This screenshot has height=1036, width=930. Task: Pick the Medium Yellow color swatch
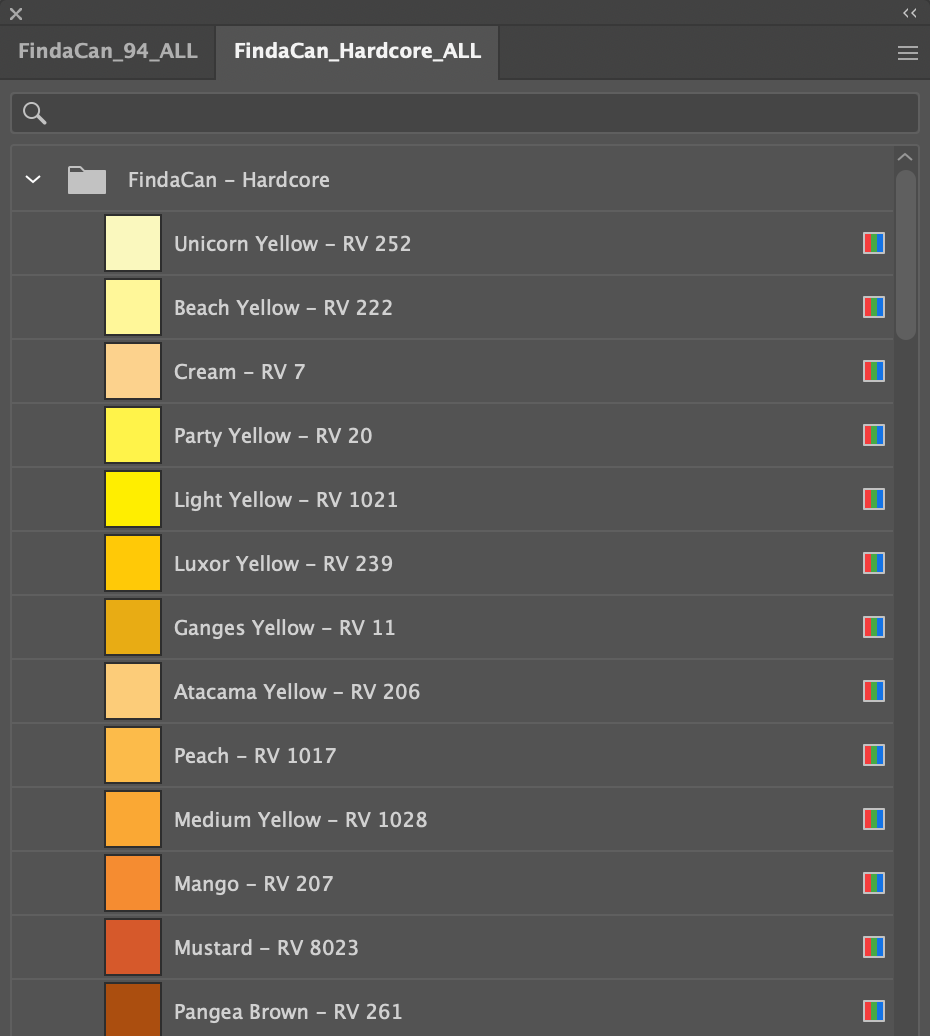133,819
